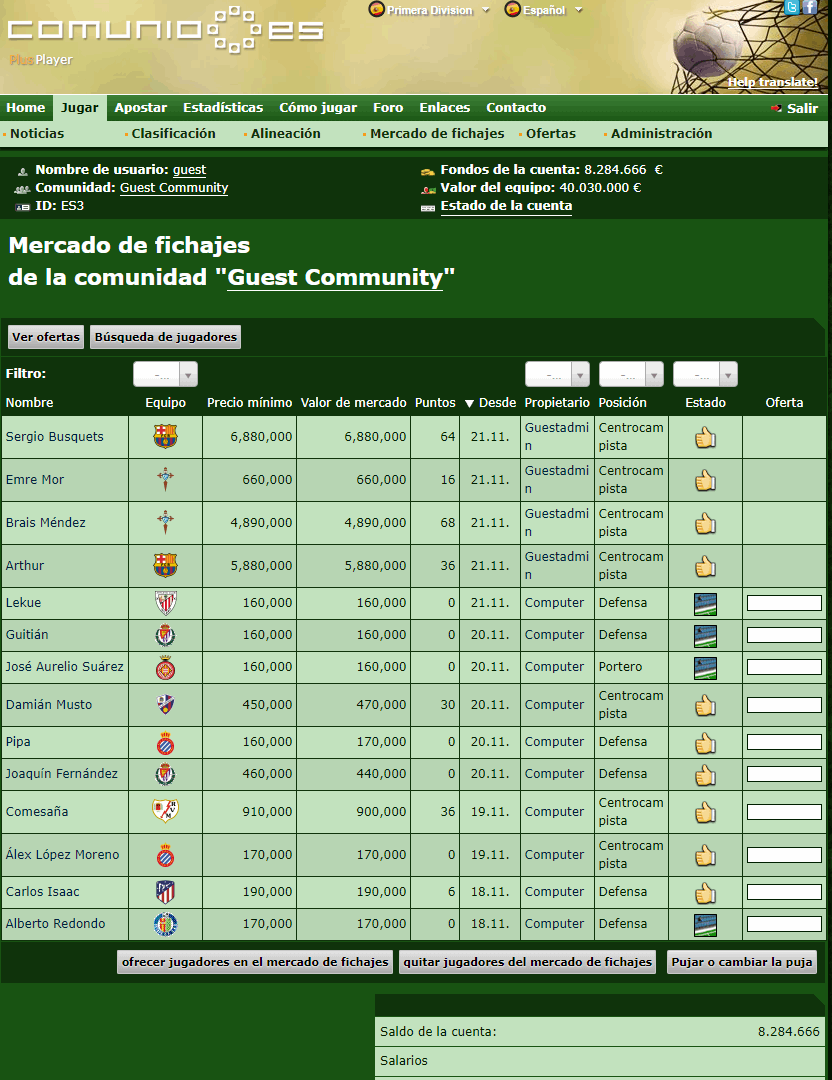
Task: Open the Español language selector
Action: pyautogui.click(x=544, y=10)
